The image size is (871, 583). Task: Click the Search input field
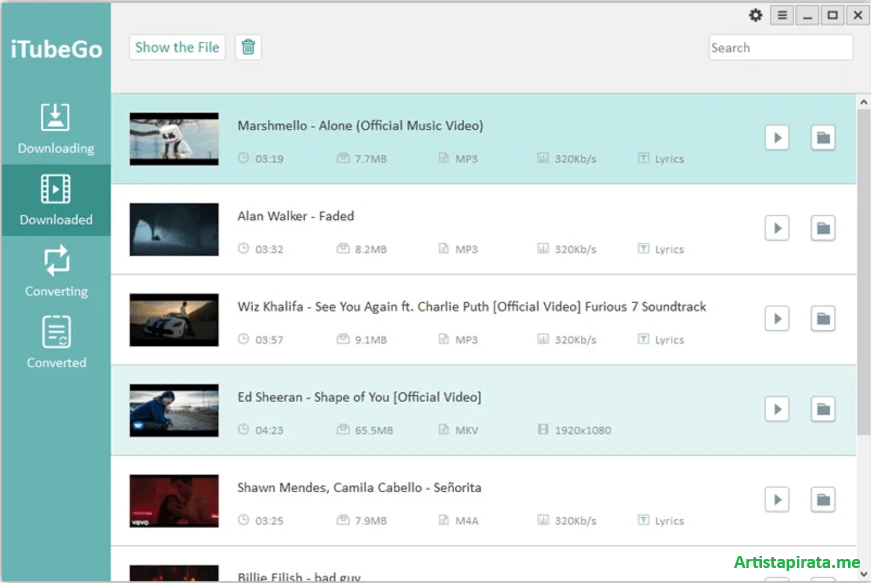point(780,47)
